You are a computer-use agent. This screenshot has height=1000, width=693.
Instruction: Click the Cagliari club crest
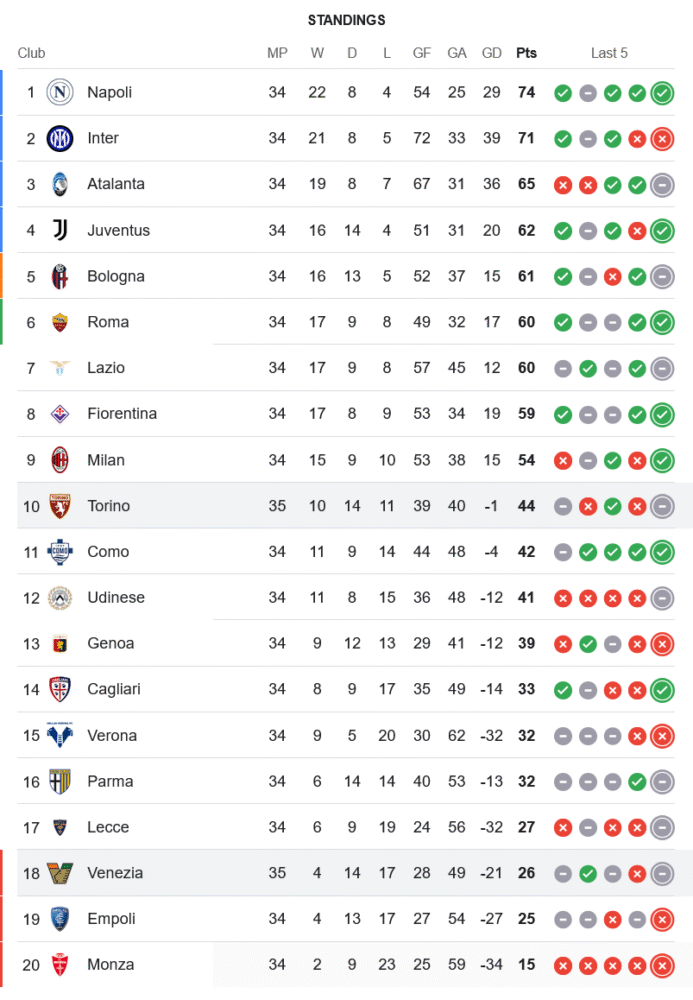tap(60, 689)
